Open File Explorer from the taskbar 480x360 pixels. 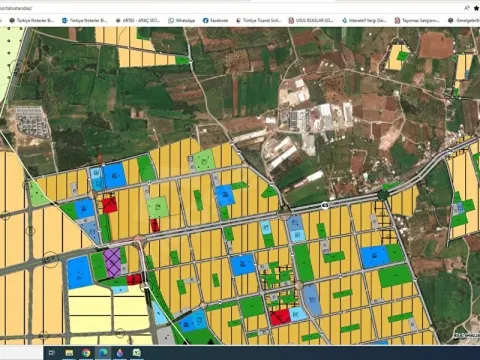[69, 352]
